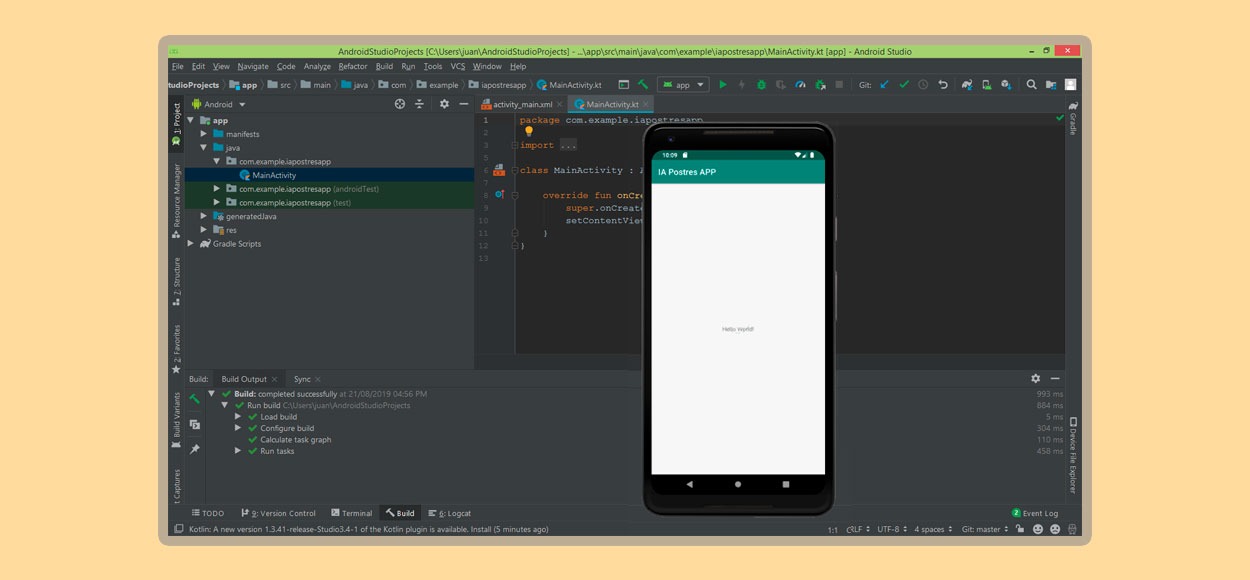This screenshot has height=580, width=1250.
Task: Click the Apply Changes lightning icon
Action: [x=741, y=85]
